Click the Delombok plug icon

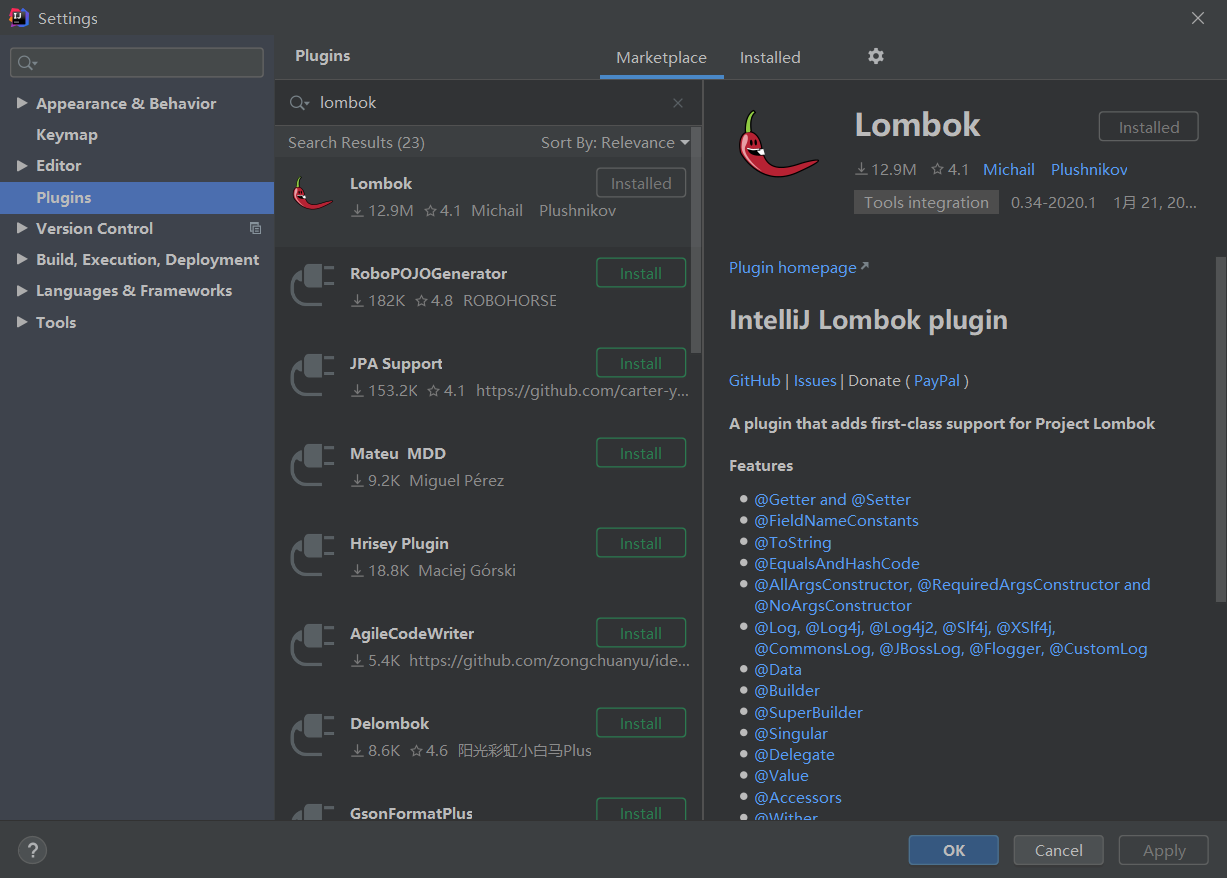(312, 734)
